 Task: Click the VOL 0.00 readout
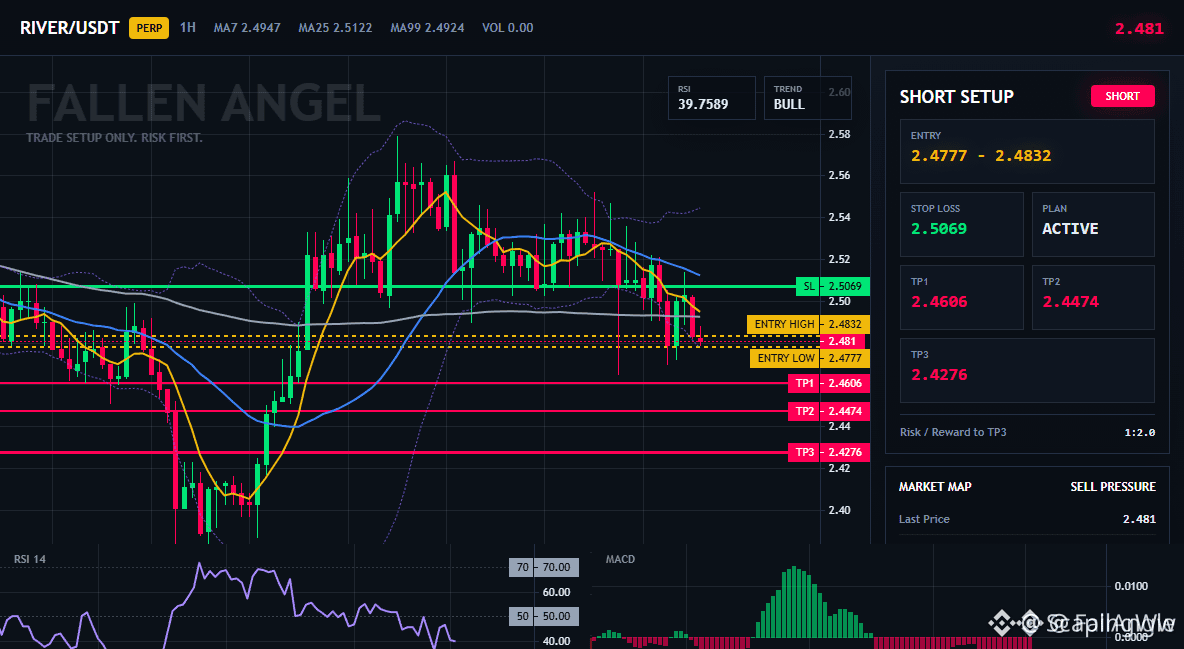click(x=507, y=28)
